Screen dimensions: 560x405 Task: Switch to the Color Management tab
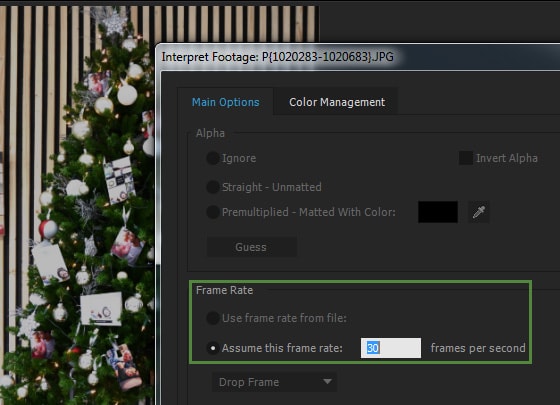[x=337, y=102]
